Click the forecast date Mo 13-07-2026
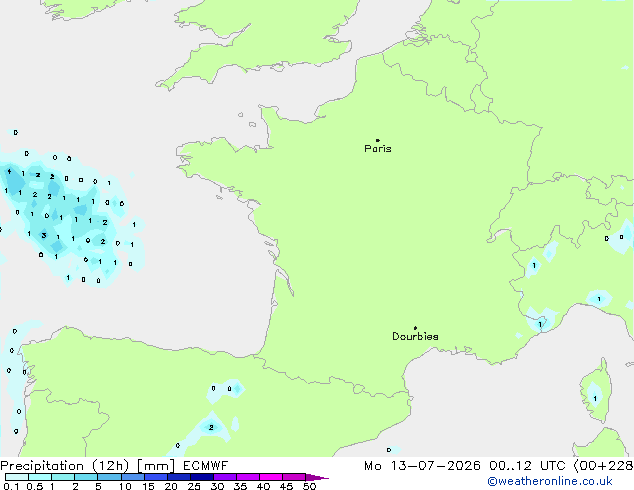The width and height of the screenshot is (634, 490). 422,466
